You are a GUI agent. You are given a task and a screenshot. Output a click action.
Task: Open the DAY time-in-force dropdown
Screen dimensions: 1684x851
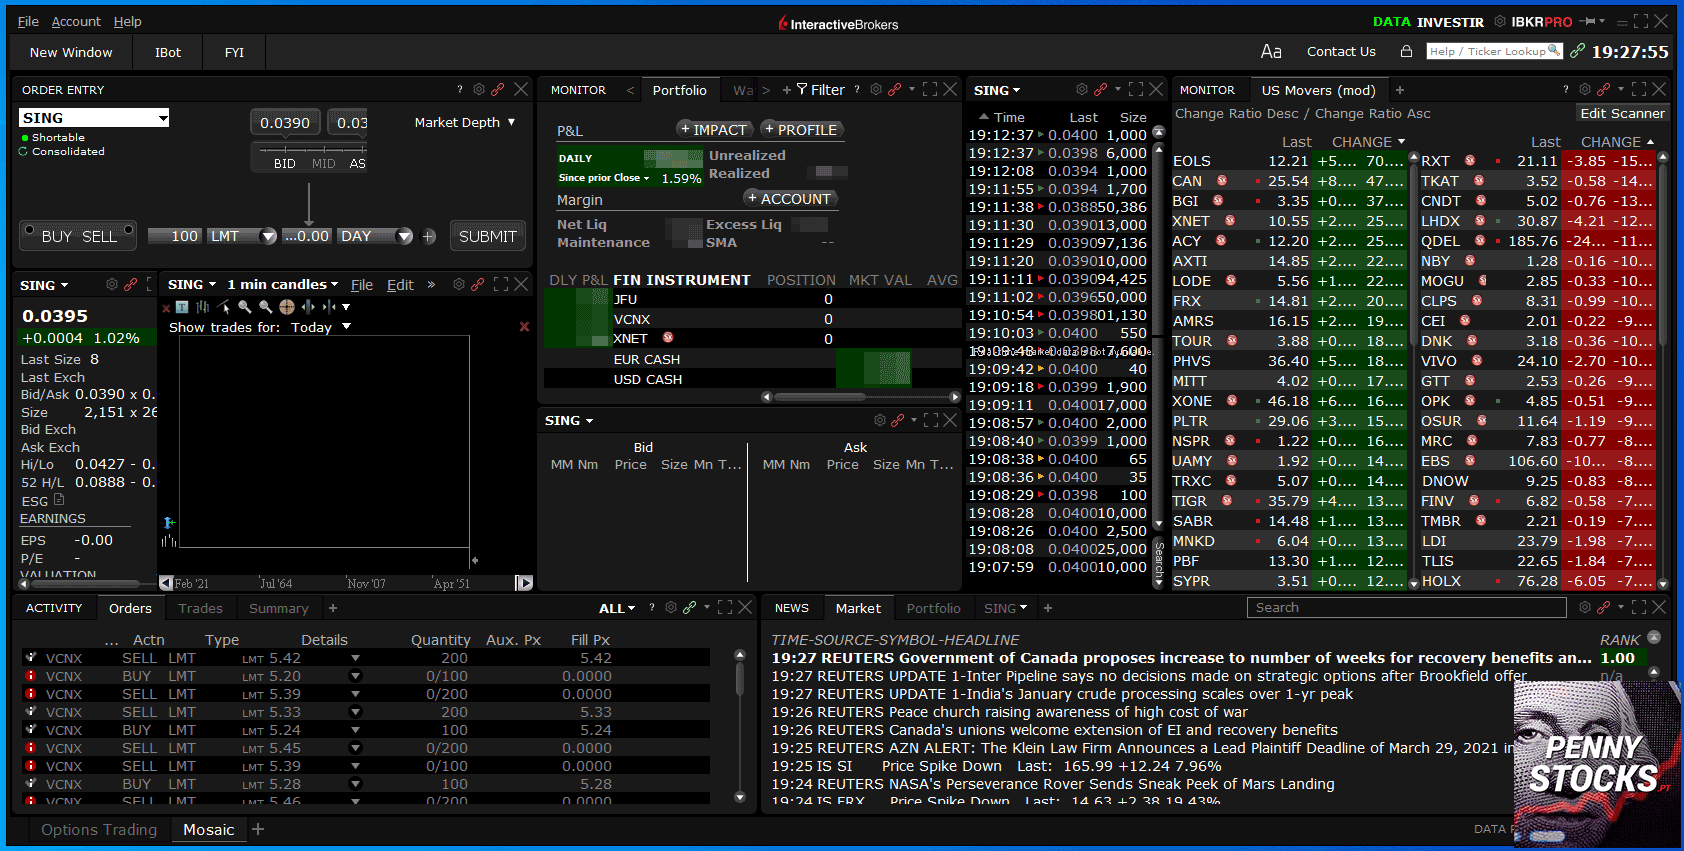[x=404, y=237]
